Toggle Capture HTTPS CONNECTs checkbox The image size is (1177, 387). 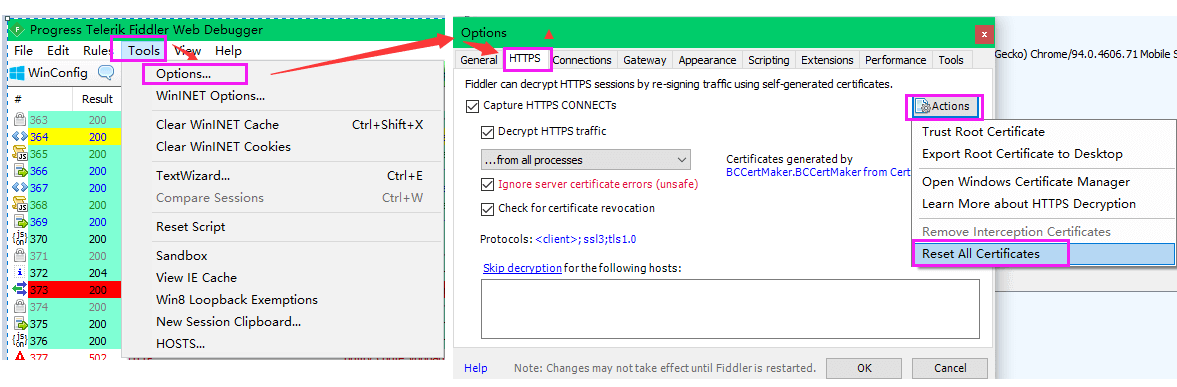click(x=472, y=106)
